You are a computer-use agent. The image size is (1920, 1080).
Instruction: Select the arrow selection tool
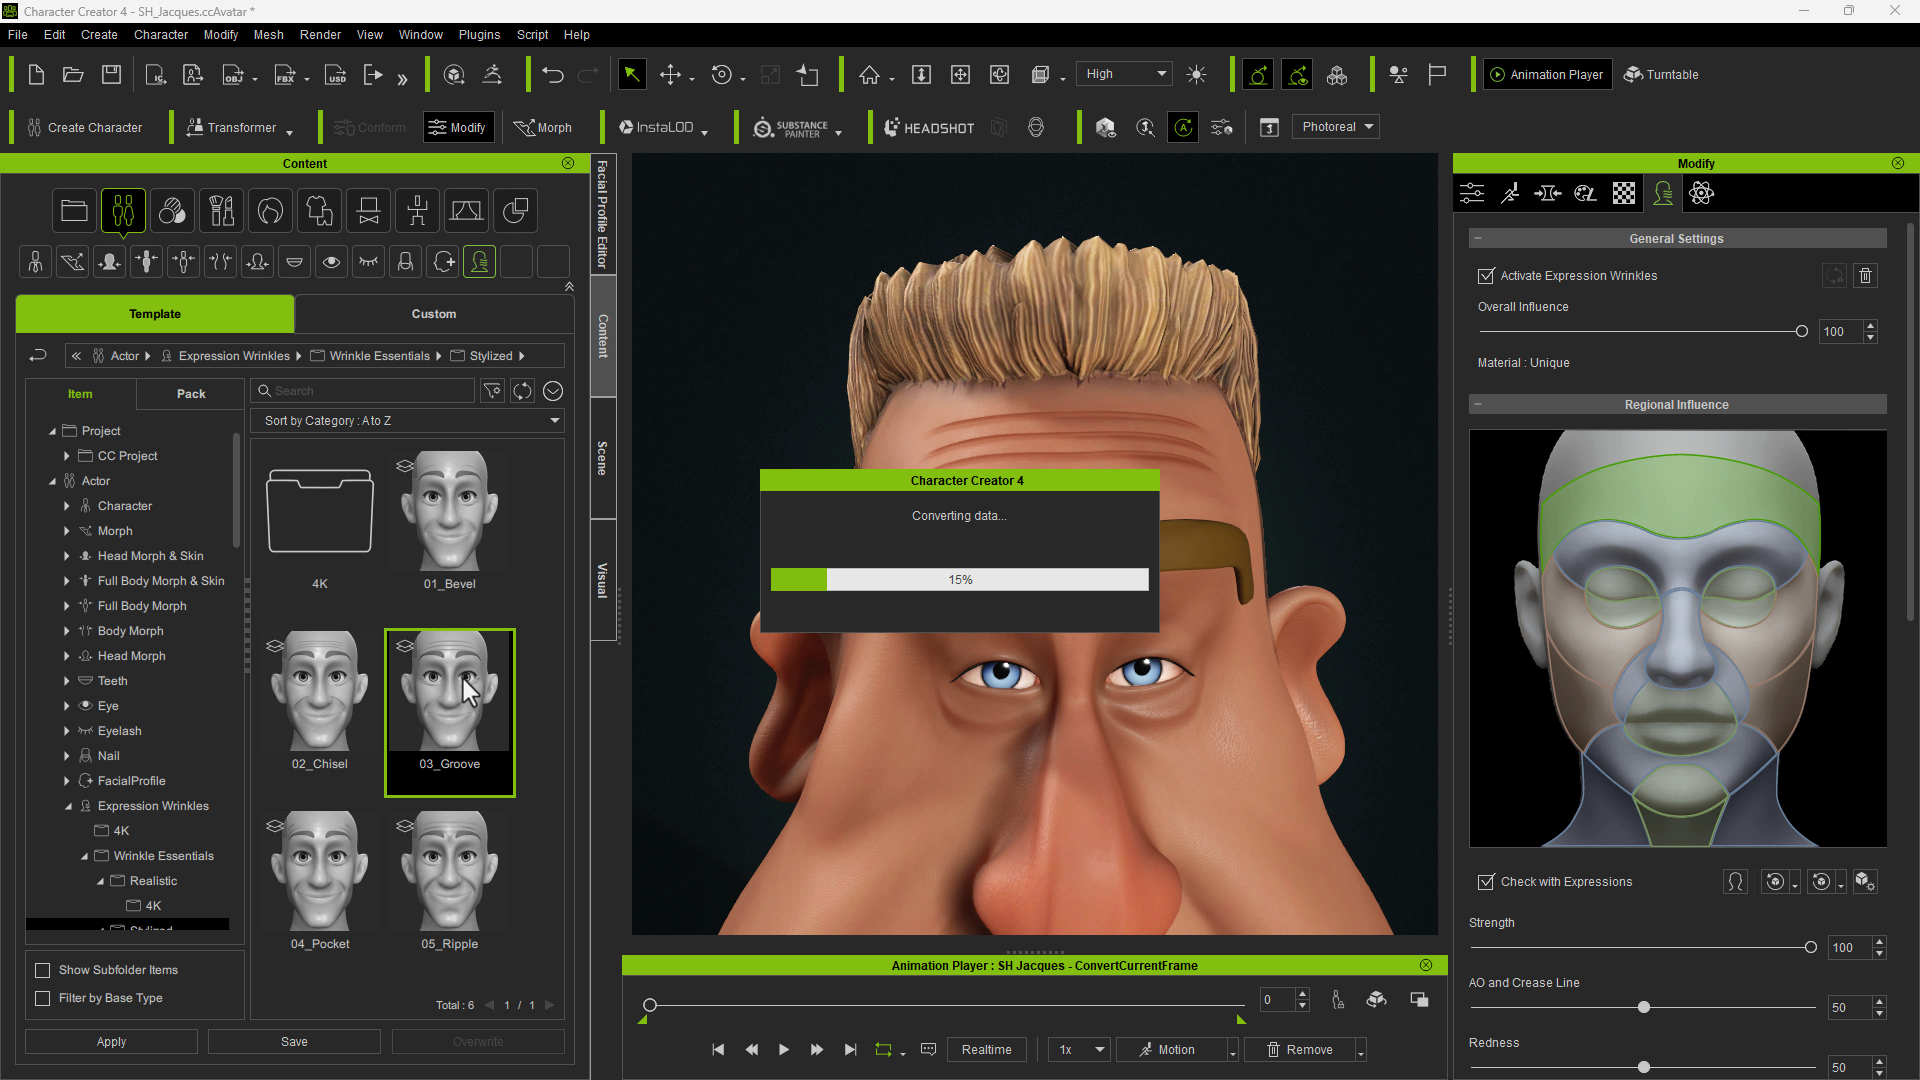[631, 75]
